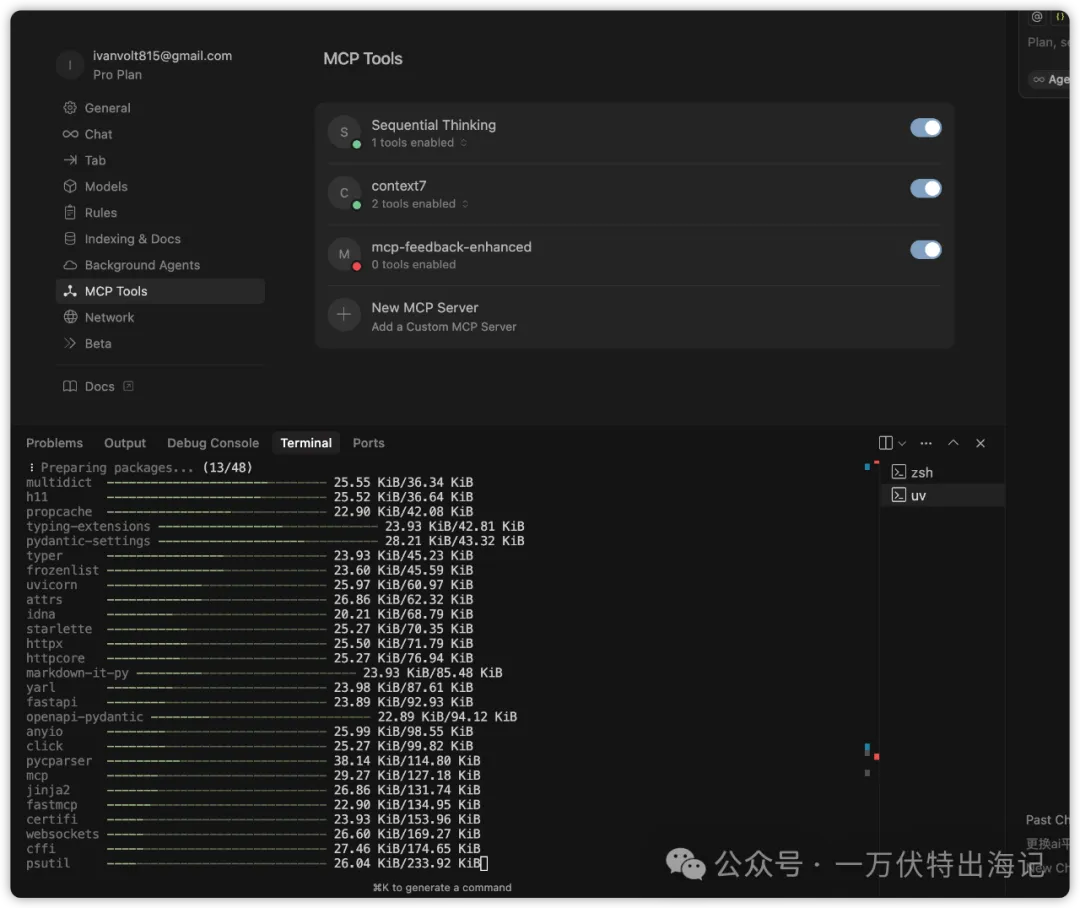Open the split terminal dropdown arrow

902,443
